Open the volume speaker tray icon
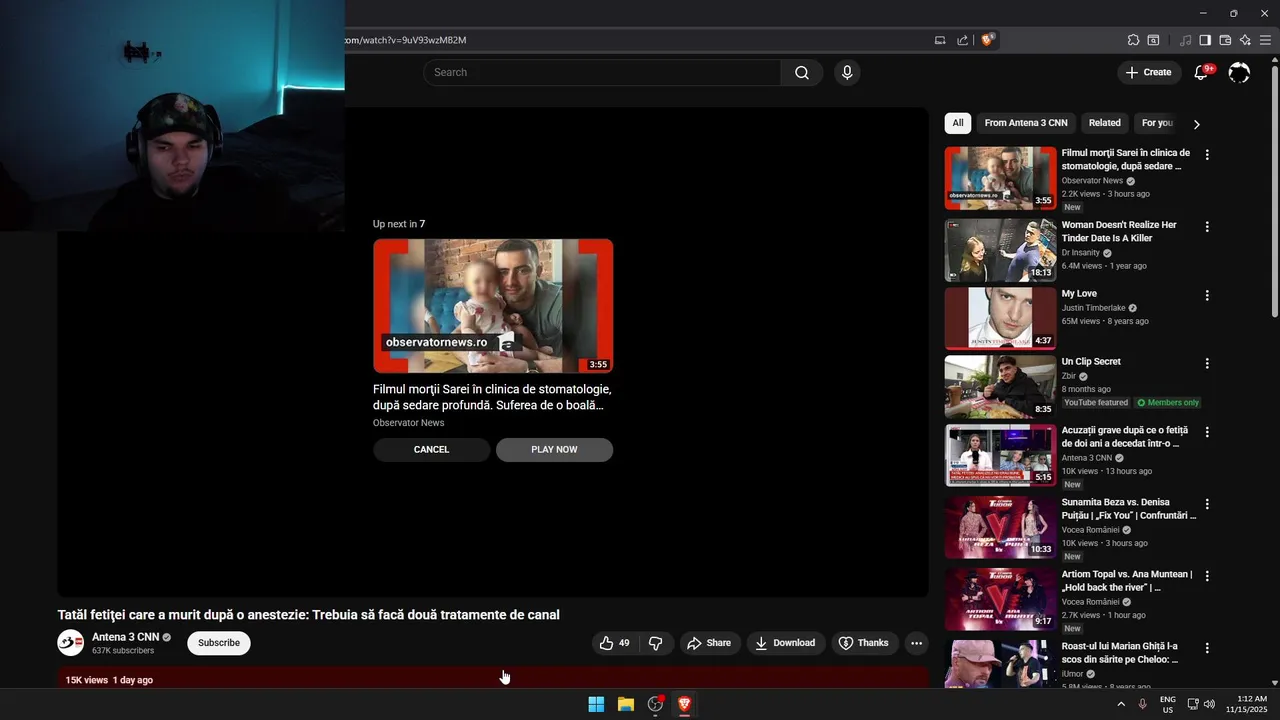This screenshot has width=1280, height=720. [x=1209, y=704]
